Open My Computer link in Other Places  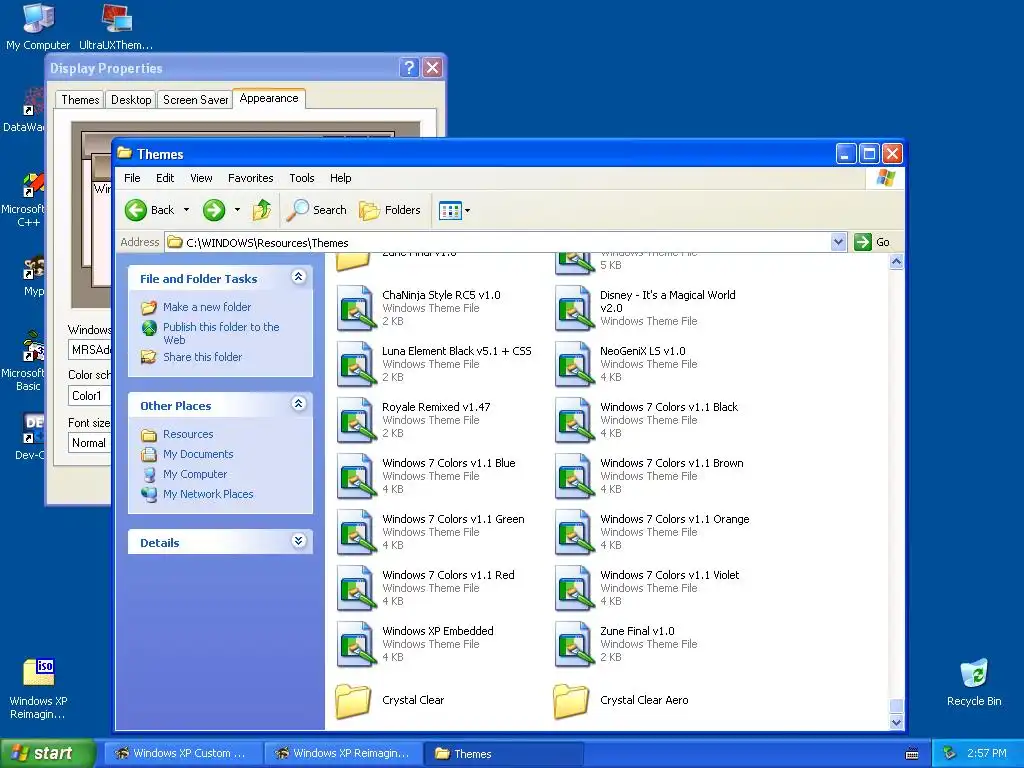coord(195,474)
